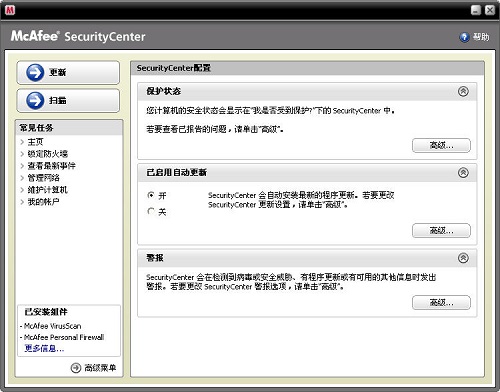Open the More Info (更多信息) link
Image resolution: width=500 pixels, height=392 pixels.
(x=44, y=348)
